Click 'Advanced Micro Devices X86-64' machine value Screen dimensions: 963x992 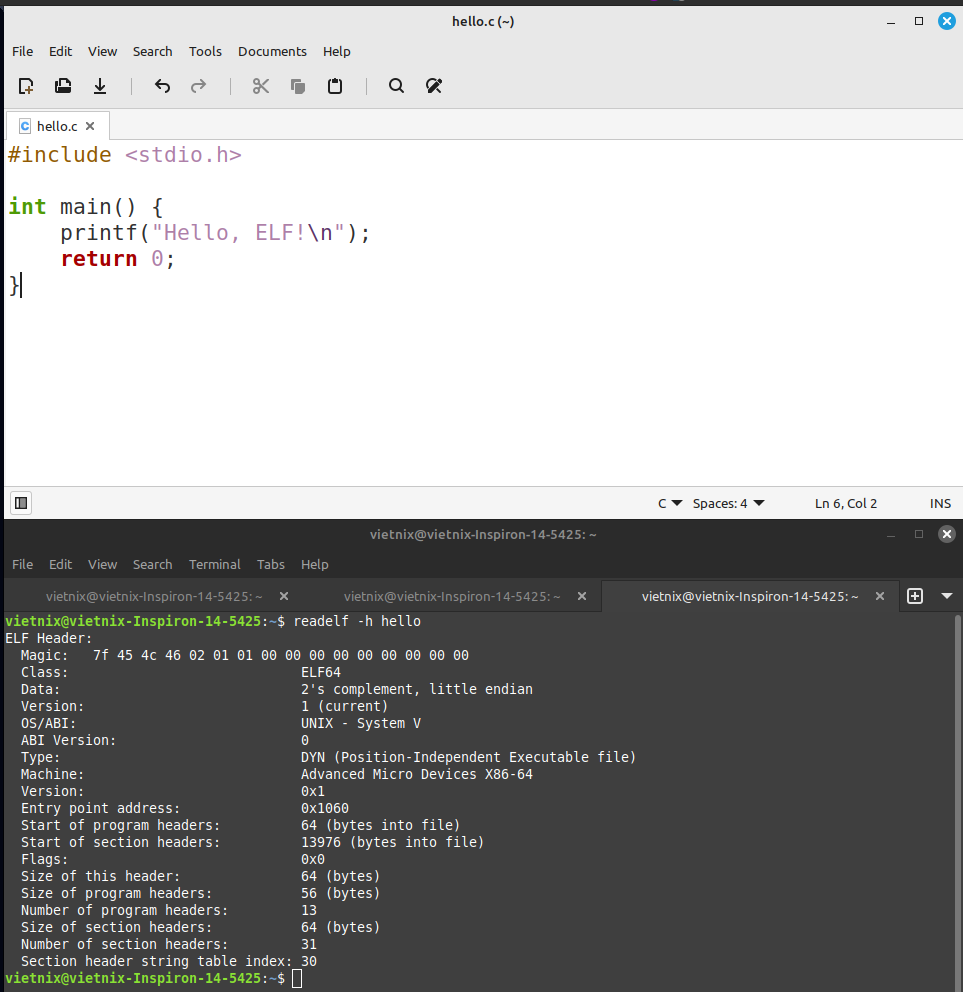tap(417, 774)
